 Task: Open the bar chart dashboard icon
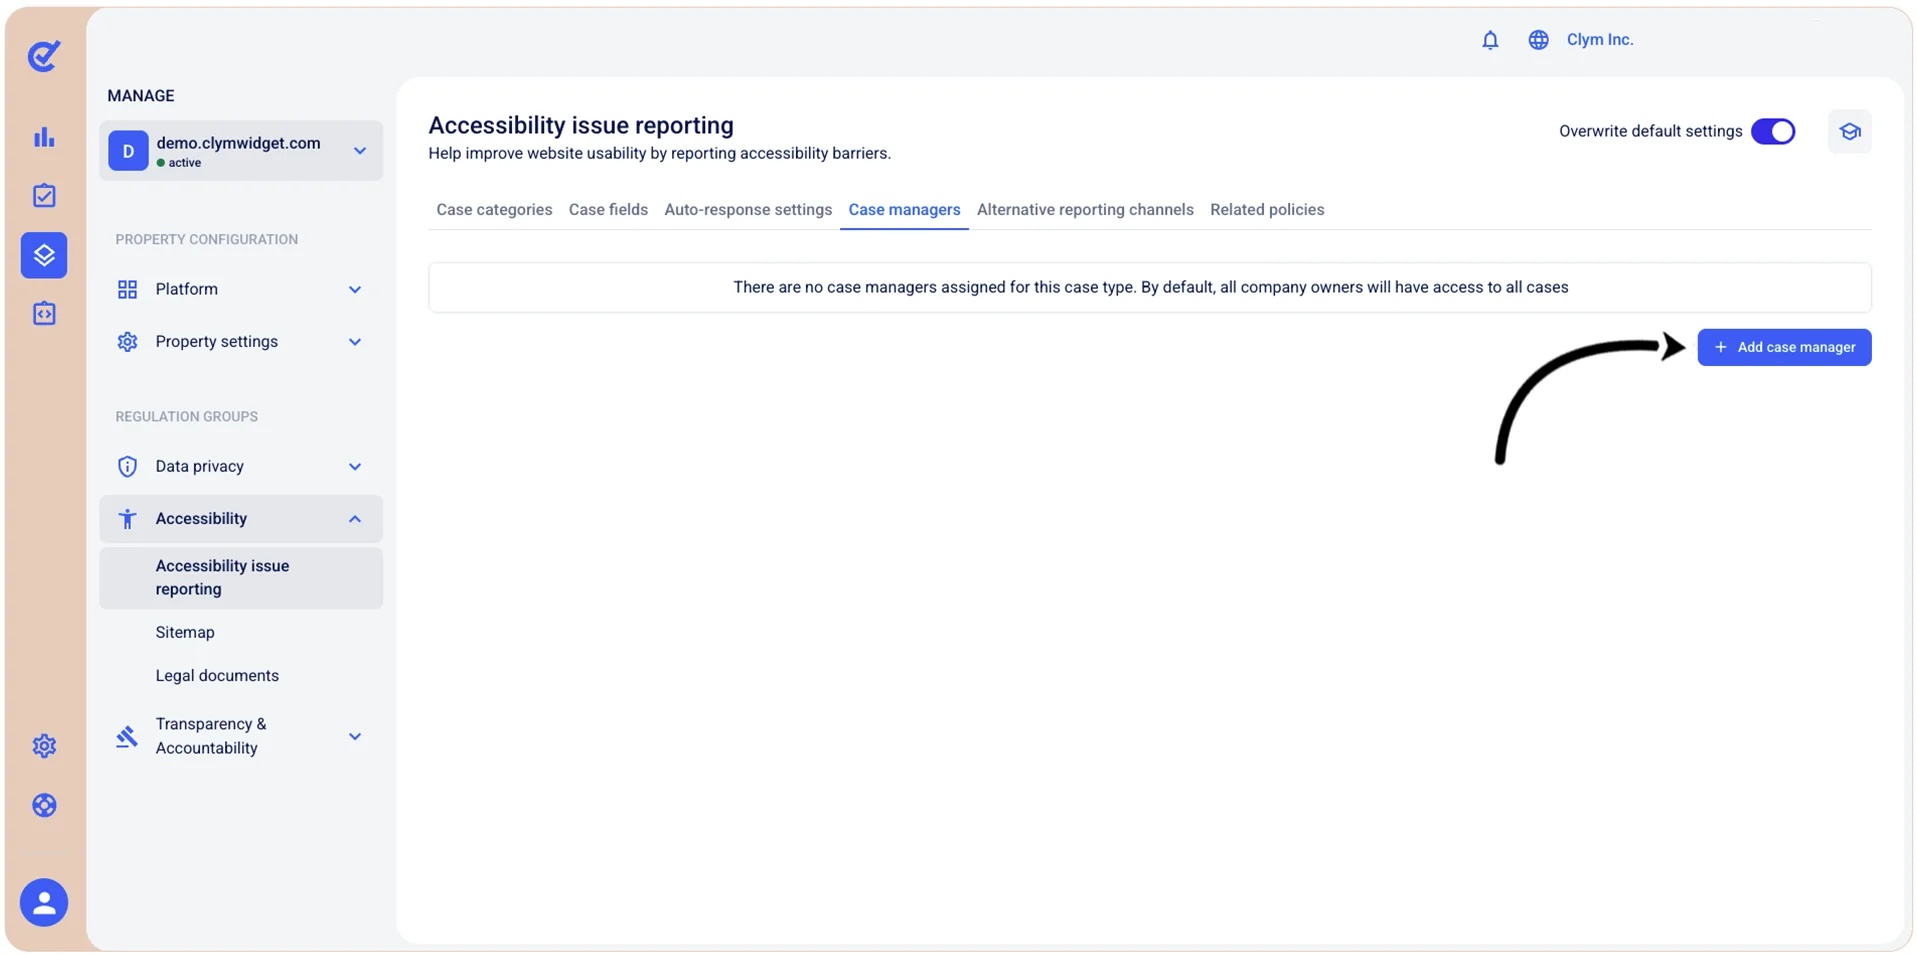click(x=44, y=137)
